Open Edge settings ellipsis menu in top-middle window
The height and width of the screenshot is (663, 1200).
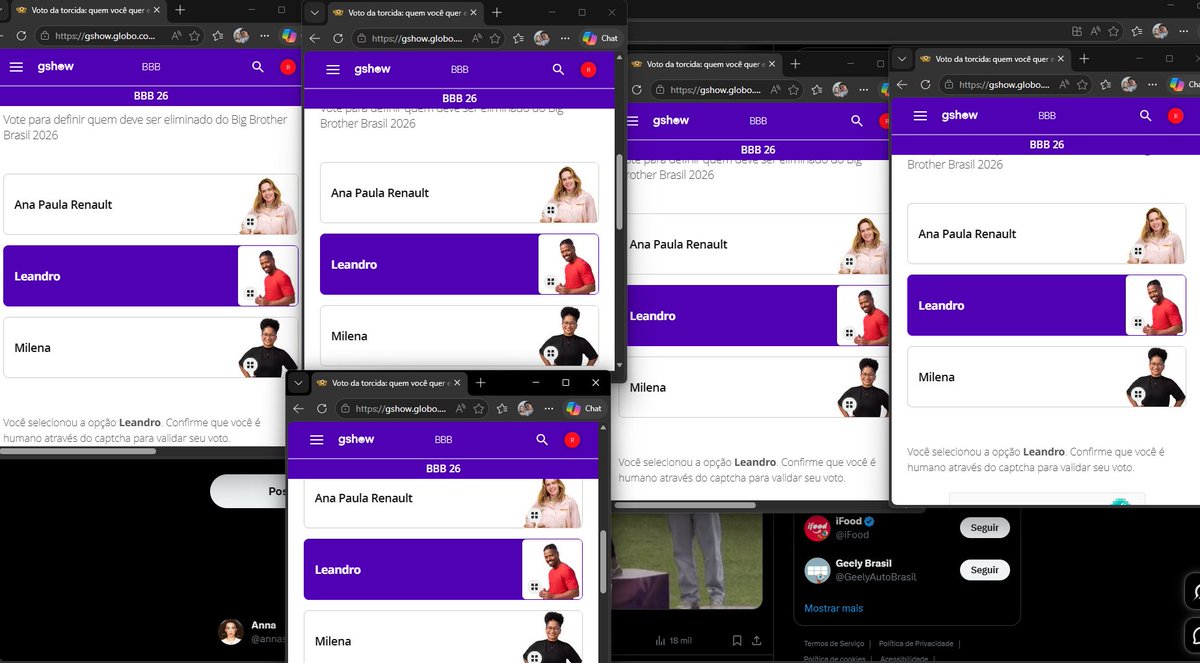563,38
